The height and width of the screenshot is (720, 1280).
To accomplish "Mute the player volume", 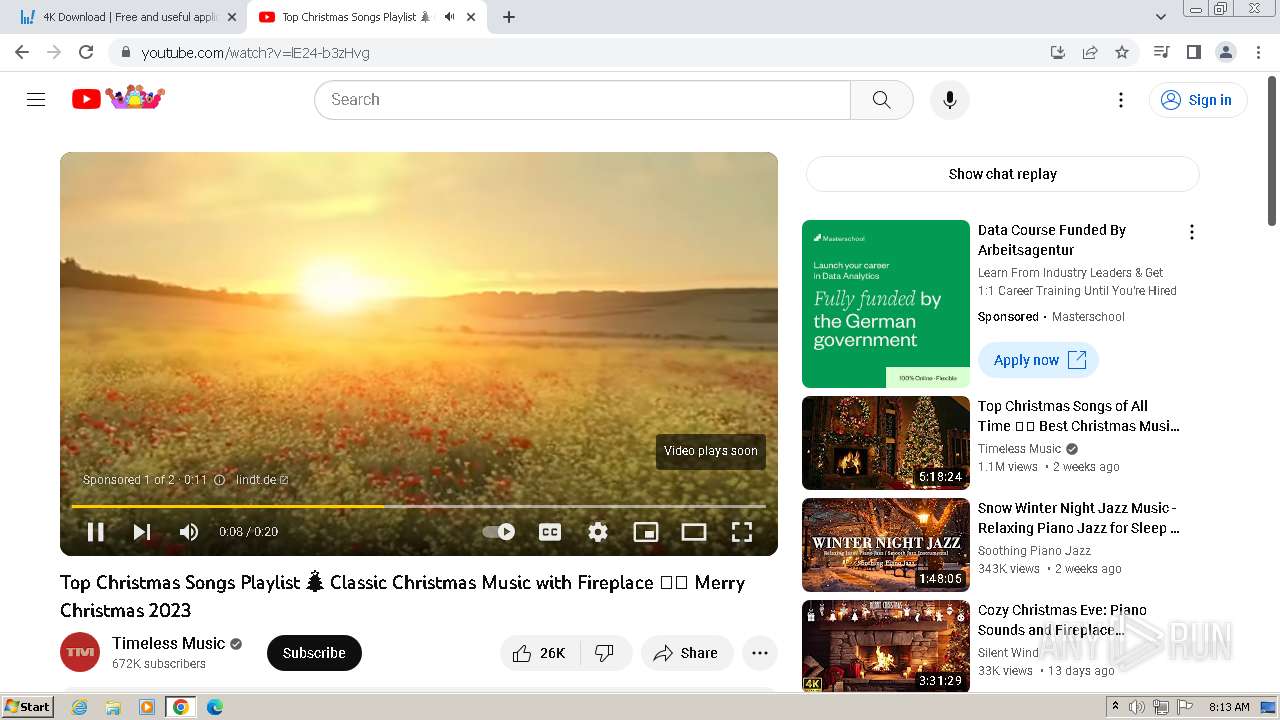I will (188, 532).
